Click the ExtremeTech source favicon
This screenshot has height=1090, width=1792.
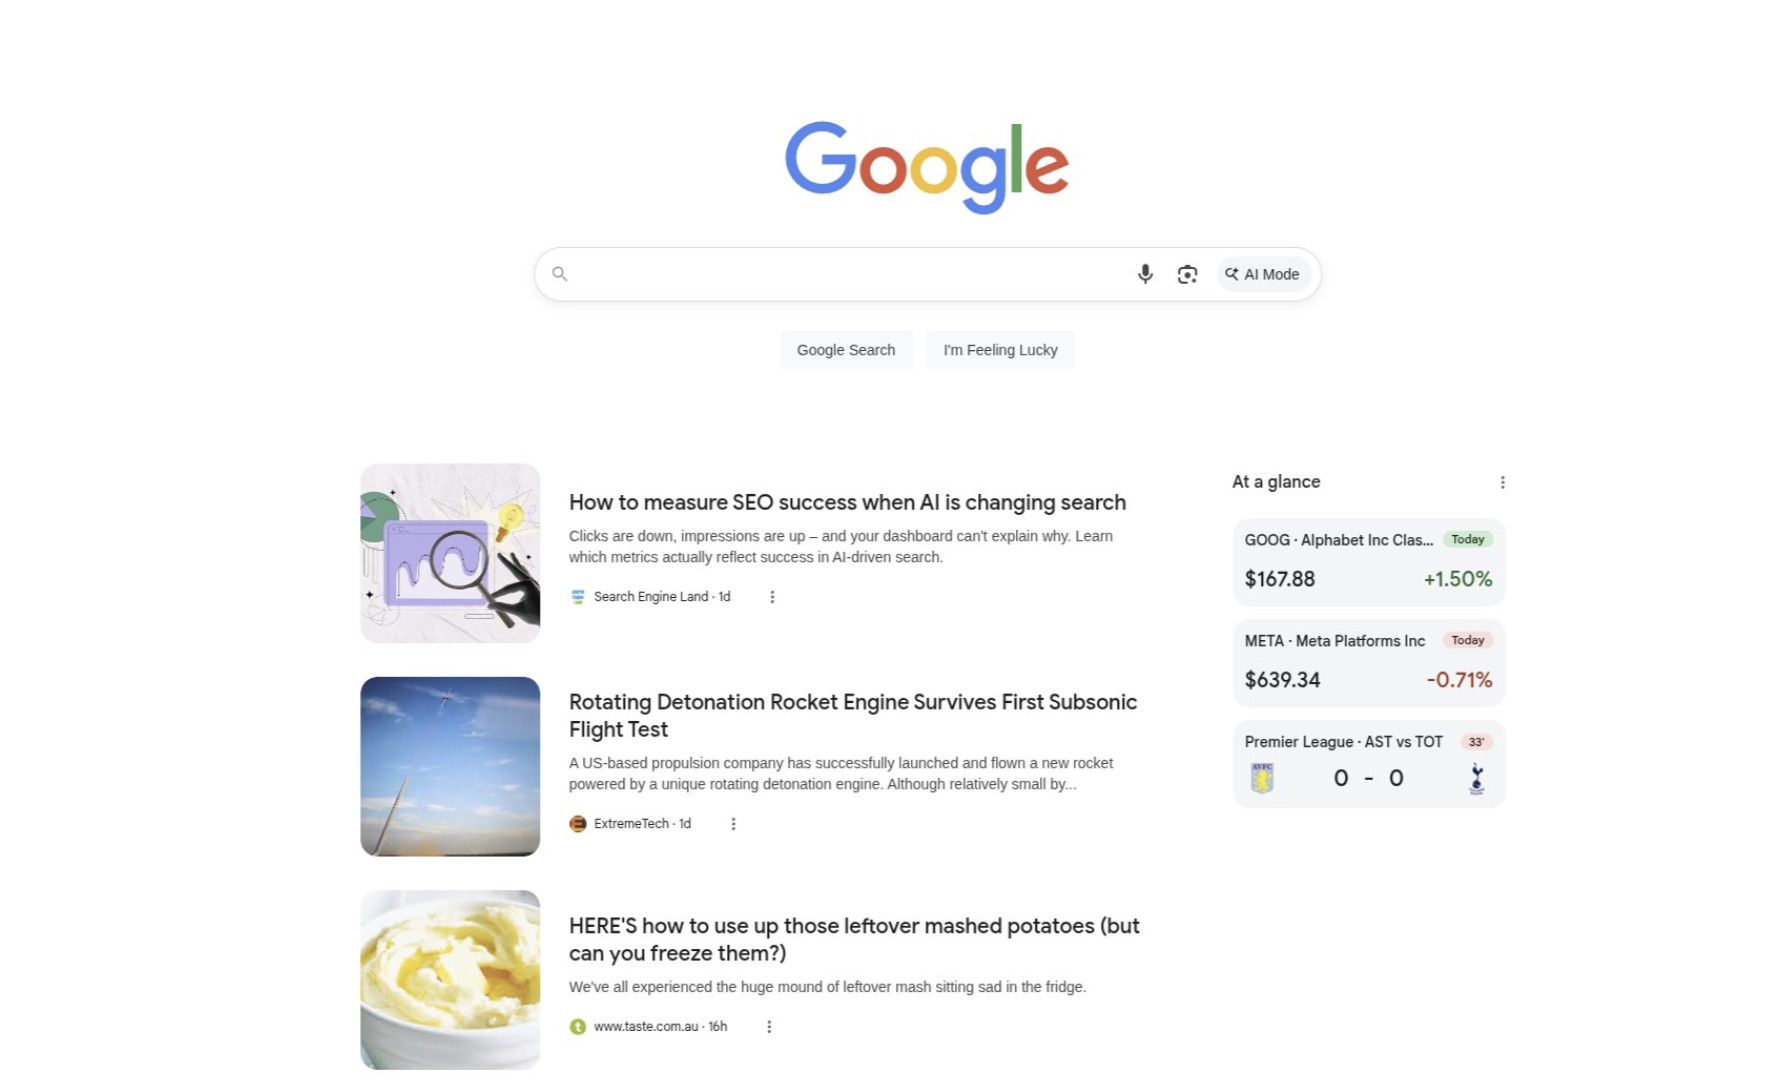[578, 823]
